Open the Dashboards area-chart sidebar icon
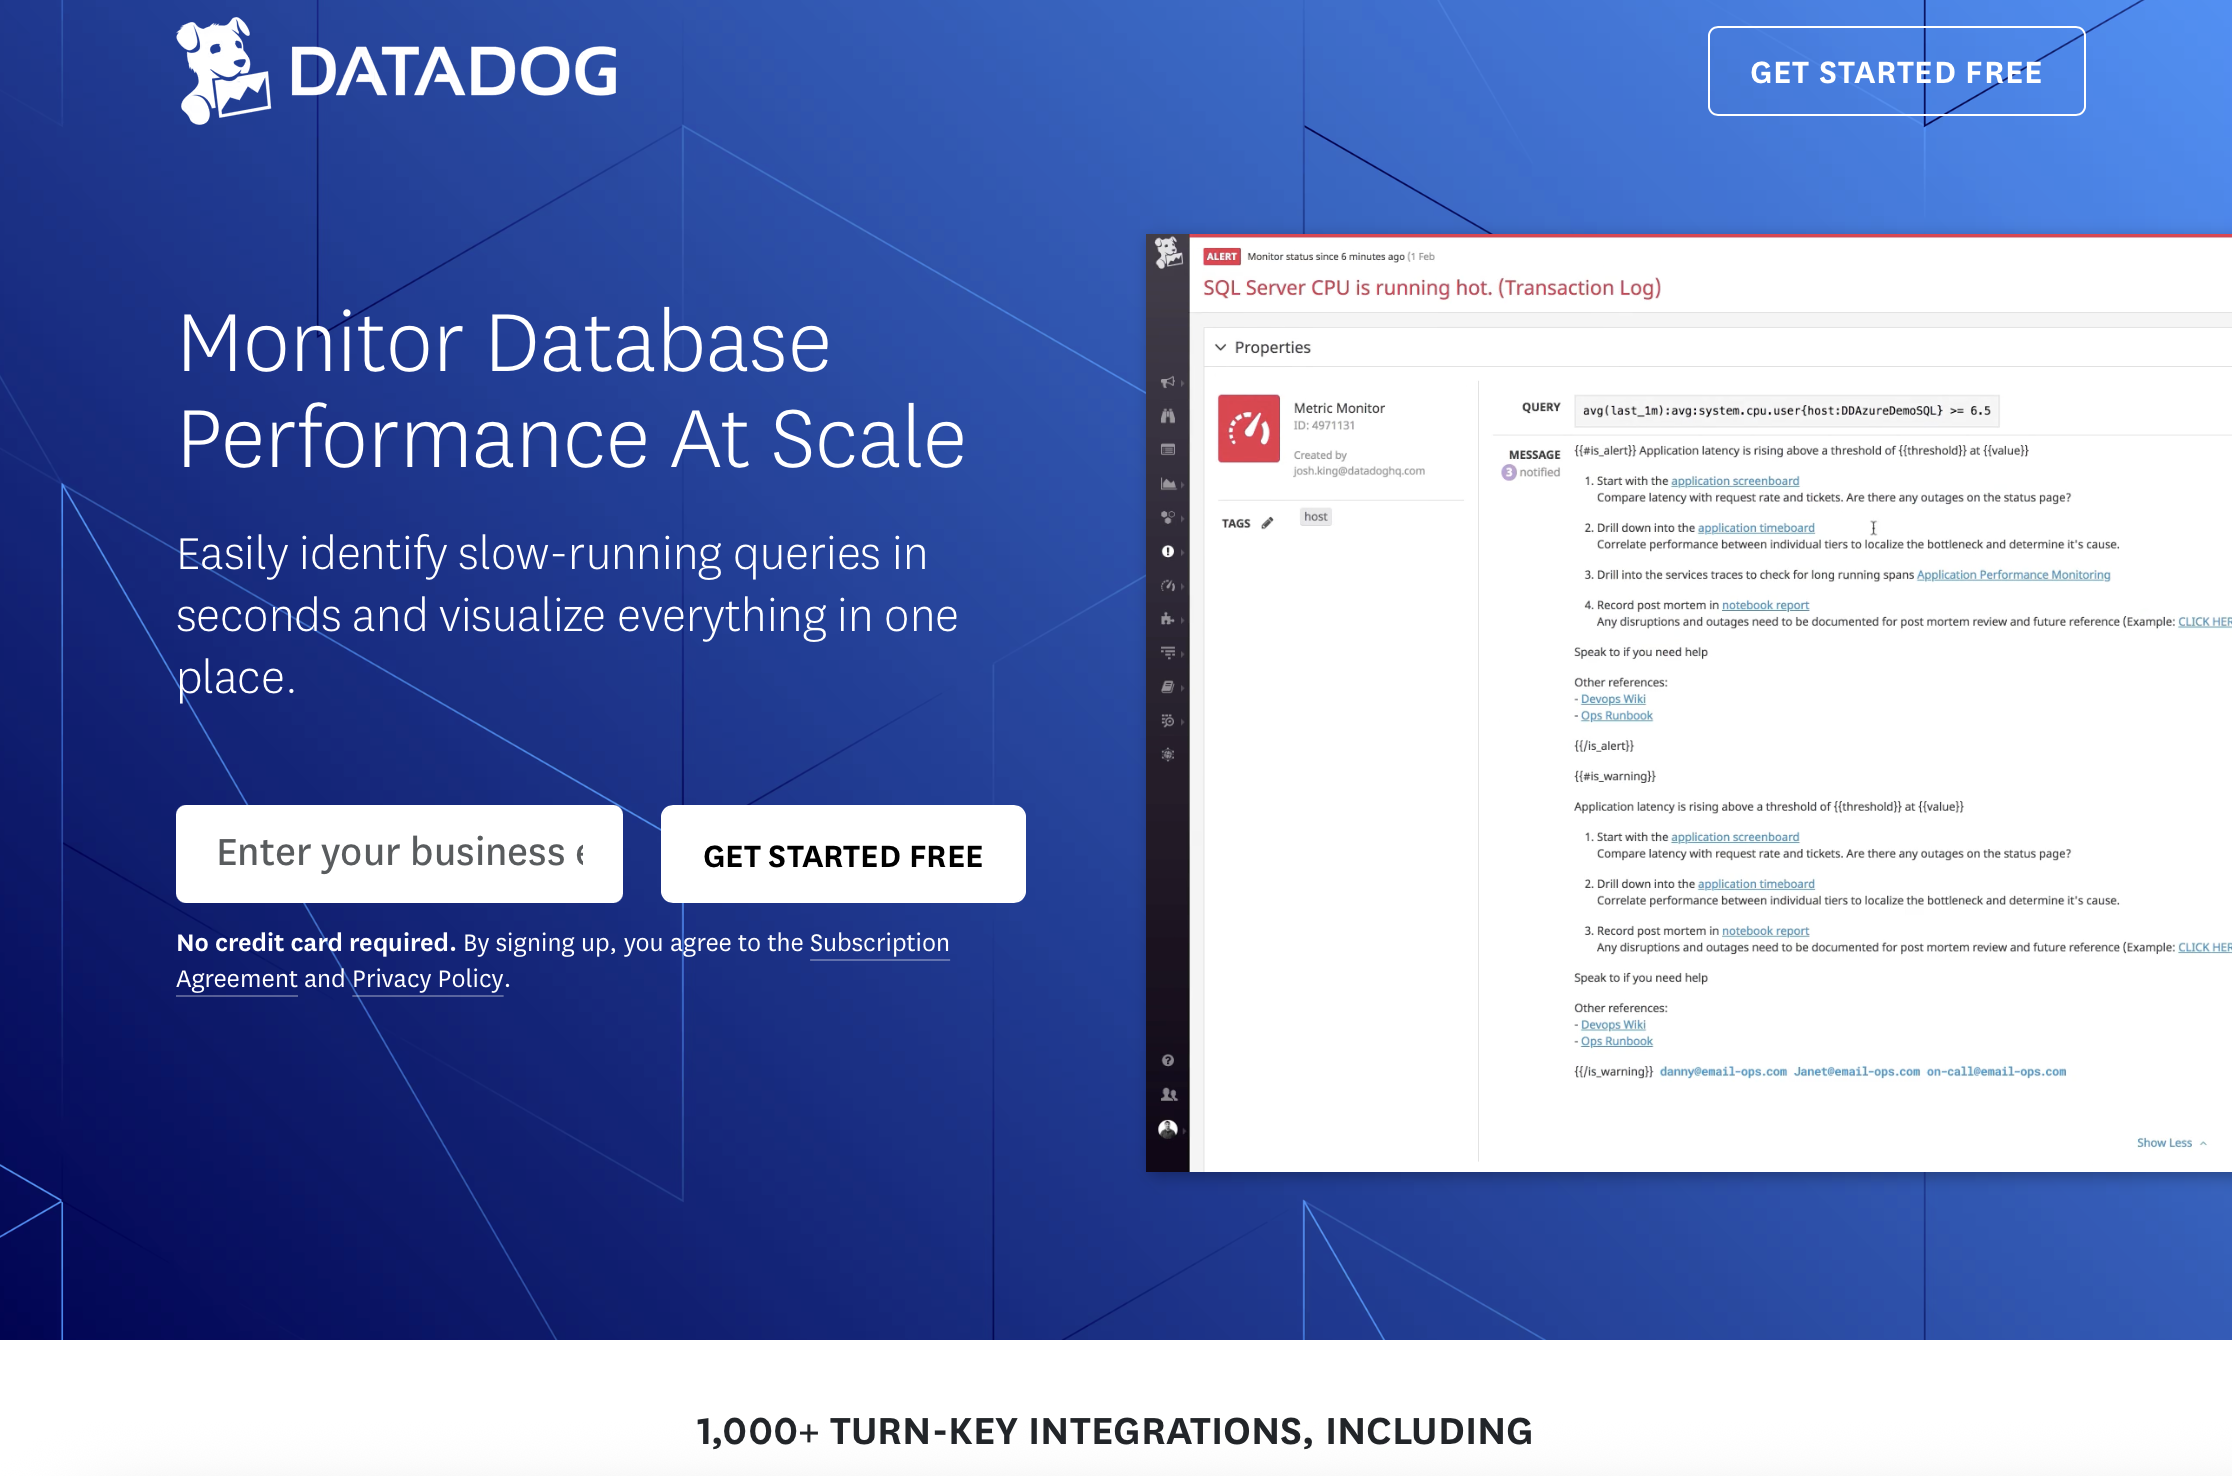The image size is (2232, 1476). 1167,484
